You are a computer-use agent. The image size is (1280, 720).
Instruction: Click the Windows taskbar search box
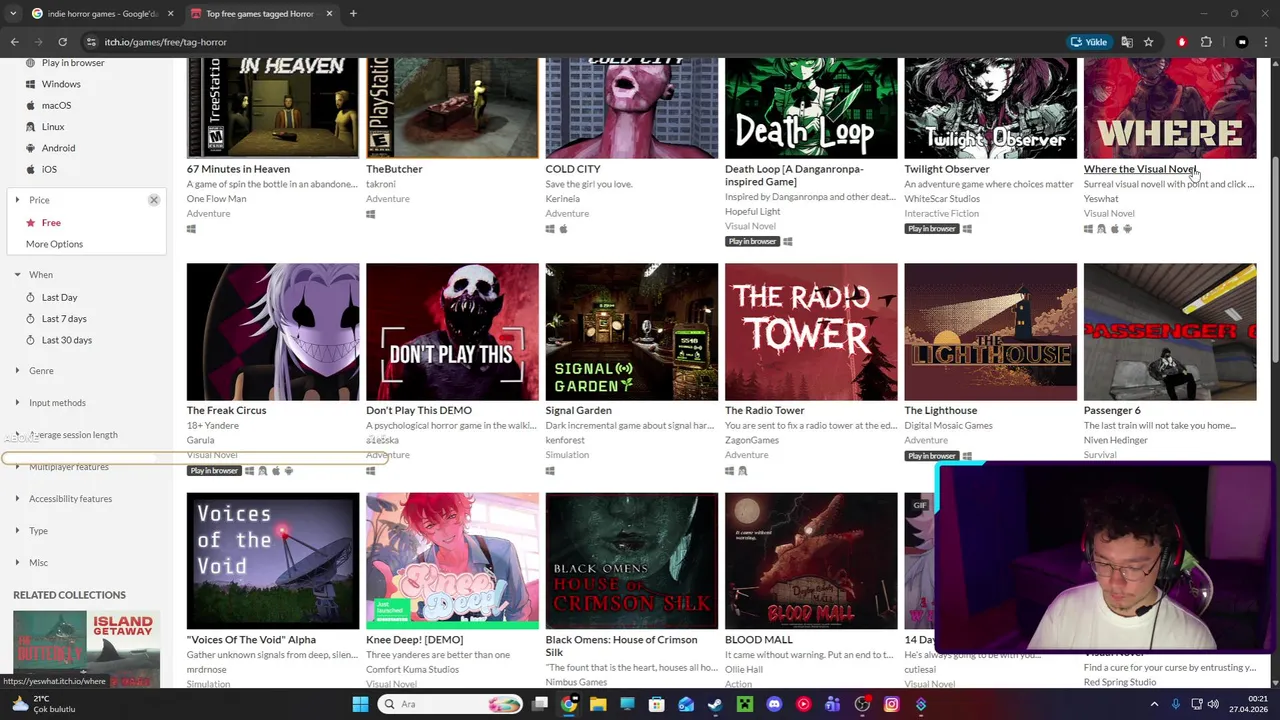point(451,704)
